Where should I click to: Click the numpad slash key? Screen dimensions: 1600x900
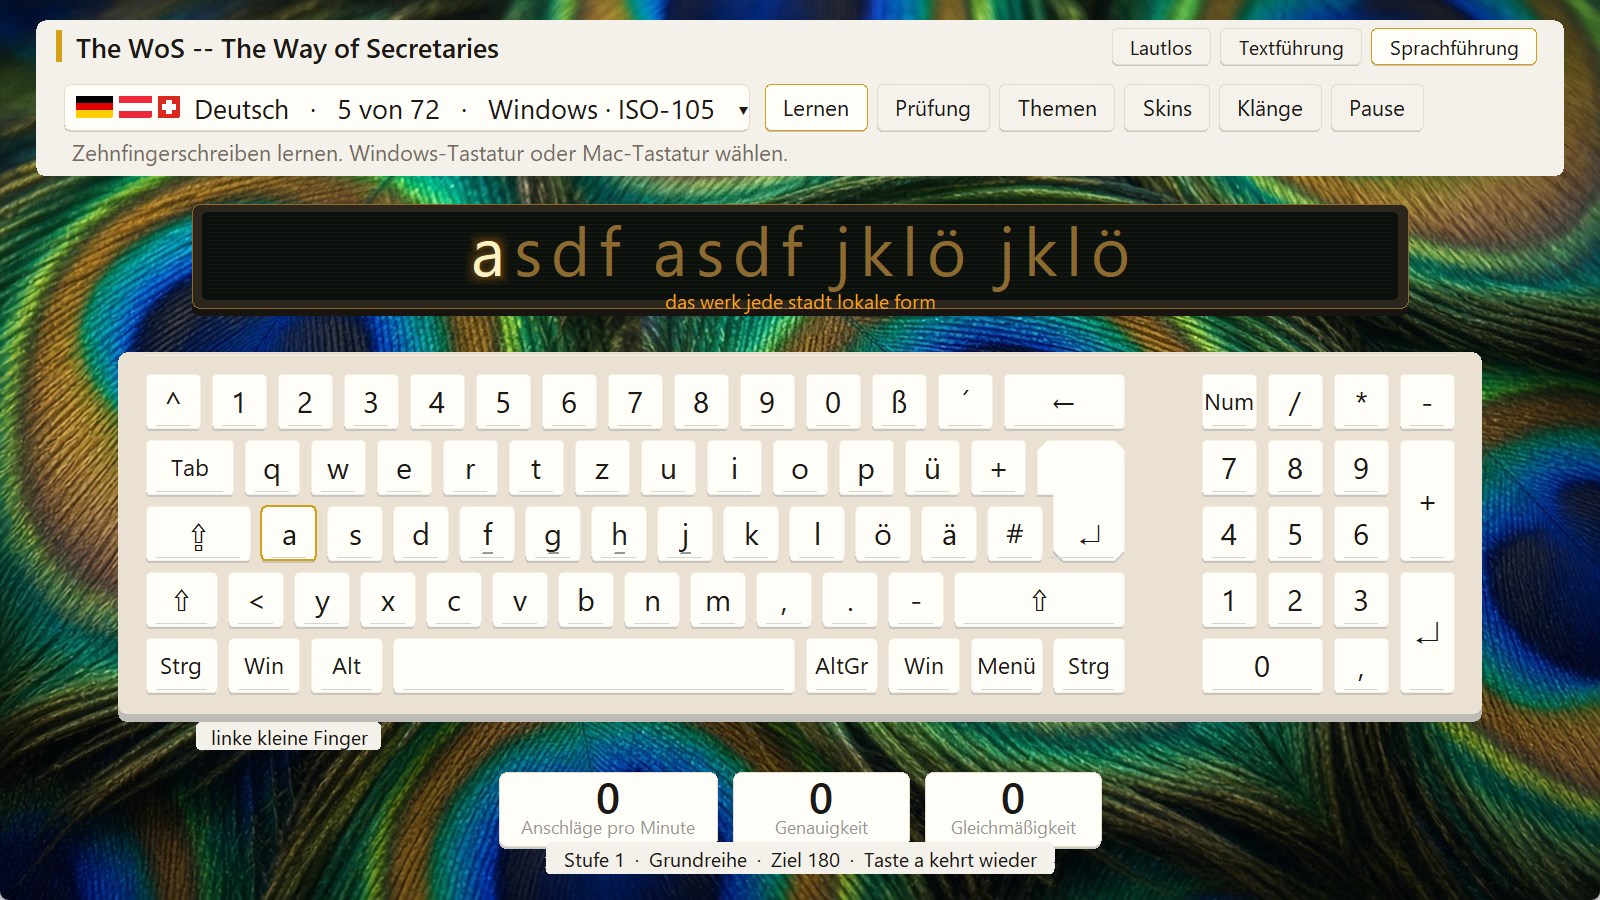click(1295, 402)
